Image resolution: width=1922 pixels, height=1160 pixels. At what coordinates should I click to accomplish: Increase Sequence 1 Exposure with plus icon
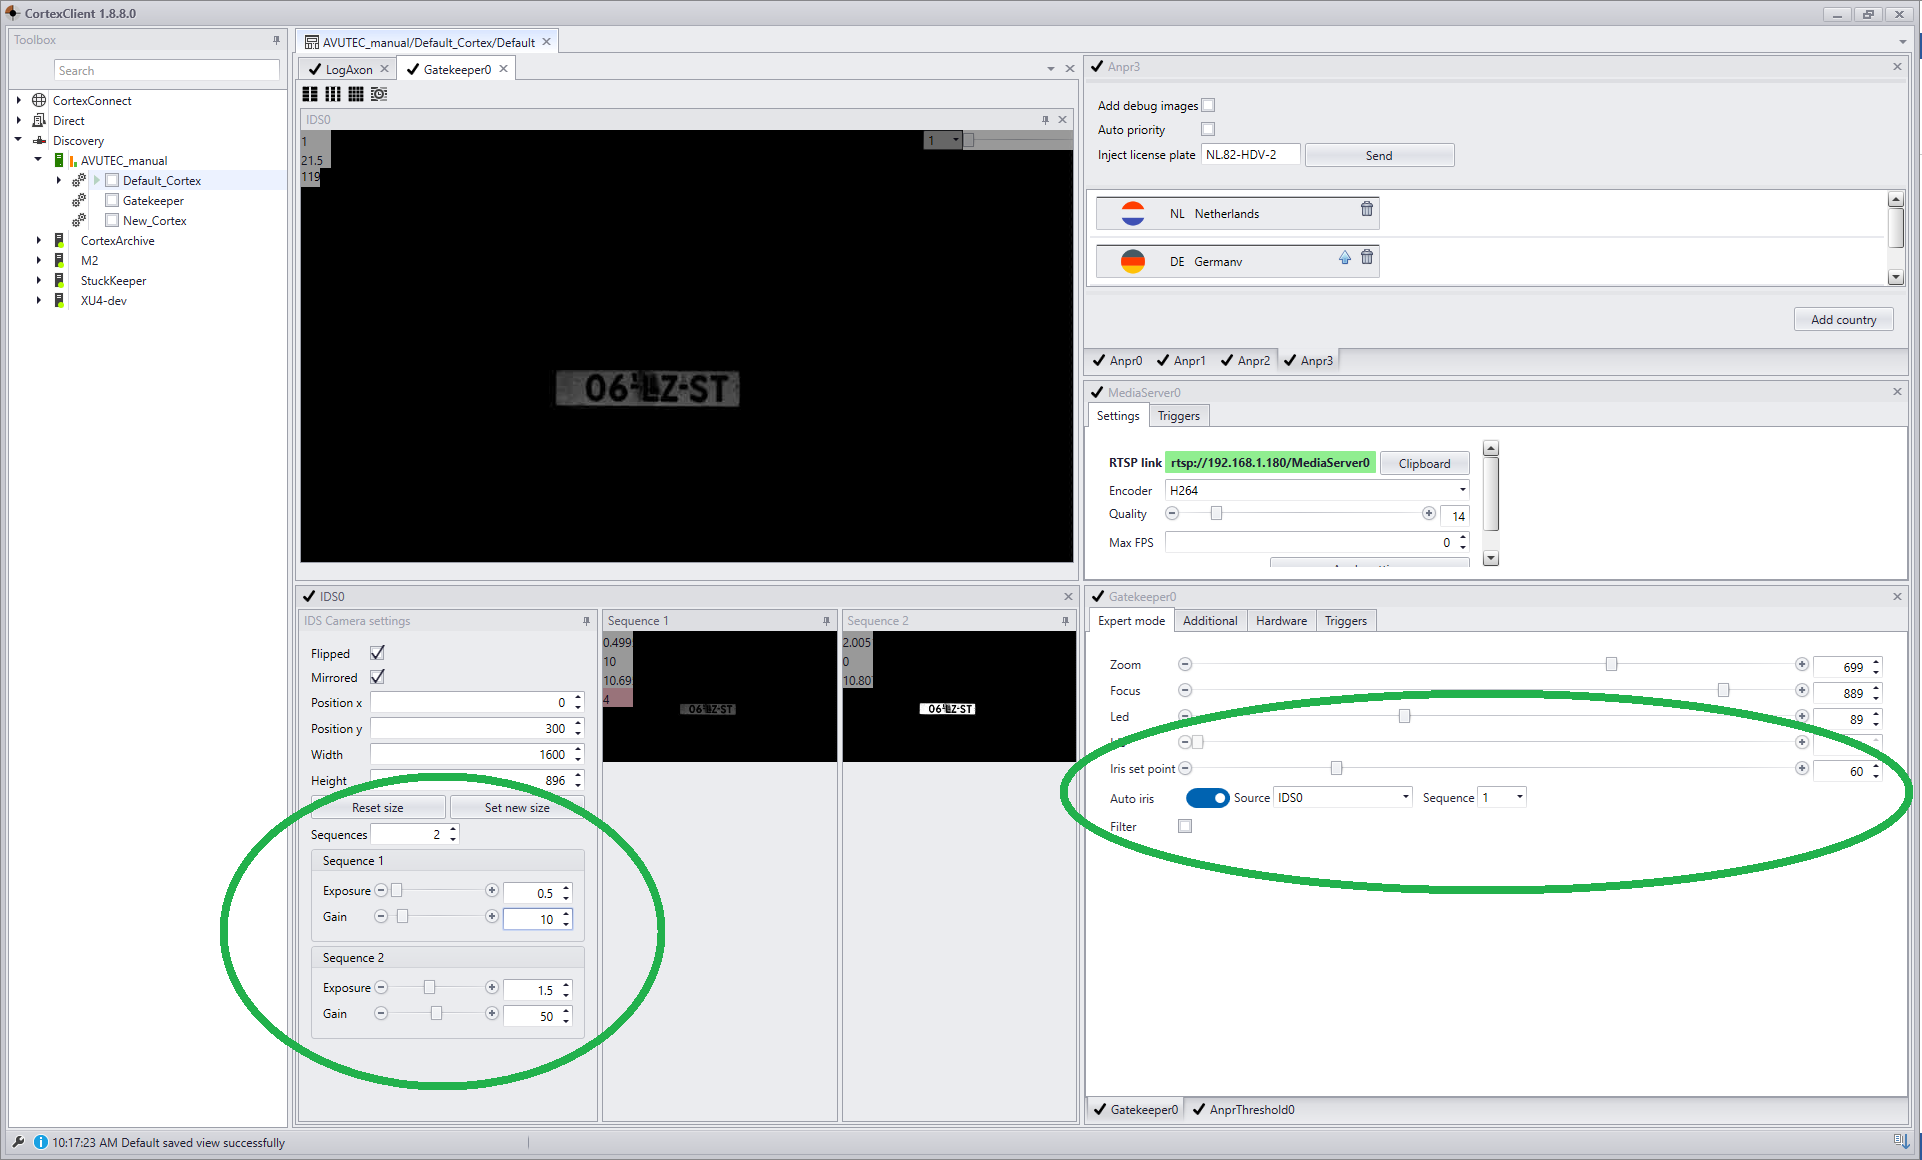pyautogui.click(x=491, y=890)
